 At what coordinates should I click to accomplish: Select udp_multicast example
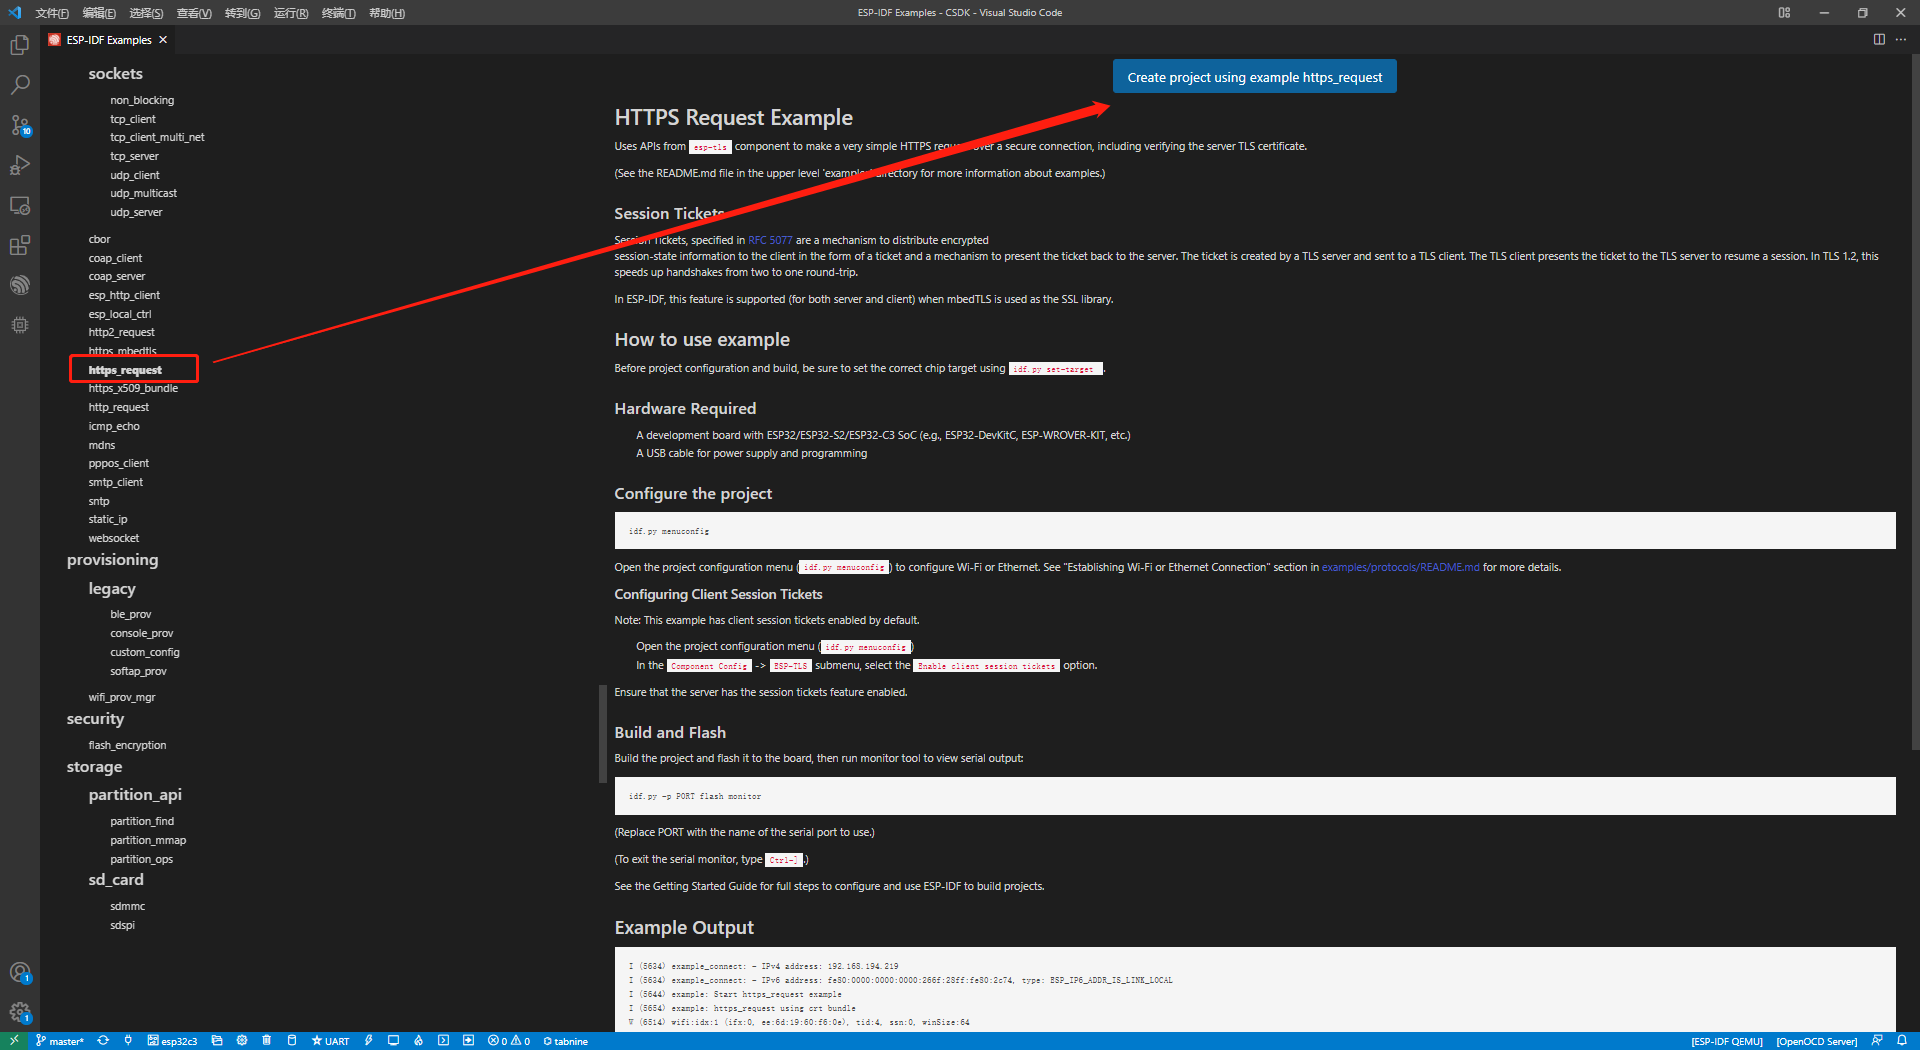pos(144,193)
